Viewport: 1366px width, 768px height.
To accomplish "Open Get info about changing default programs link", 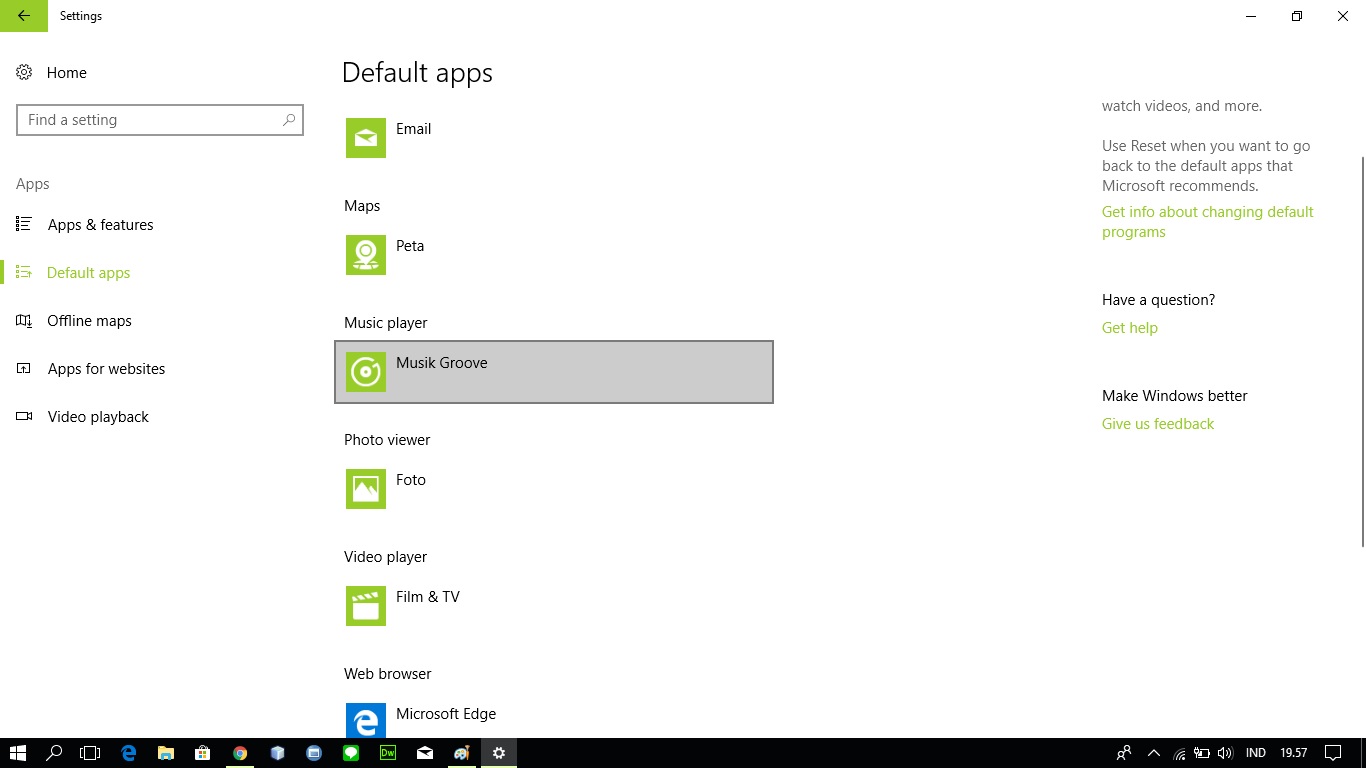I will pos(1207,222).
